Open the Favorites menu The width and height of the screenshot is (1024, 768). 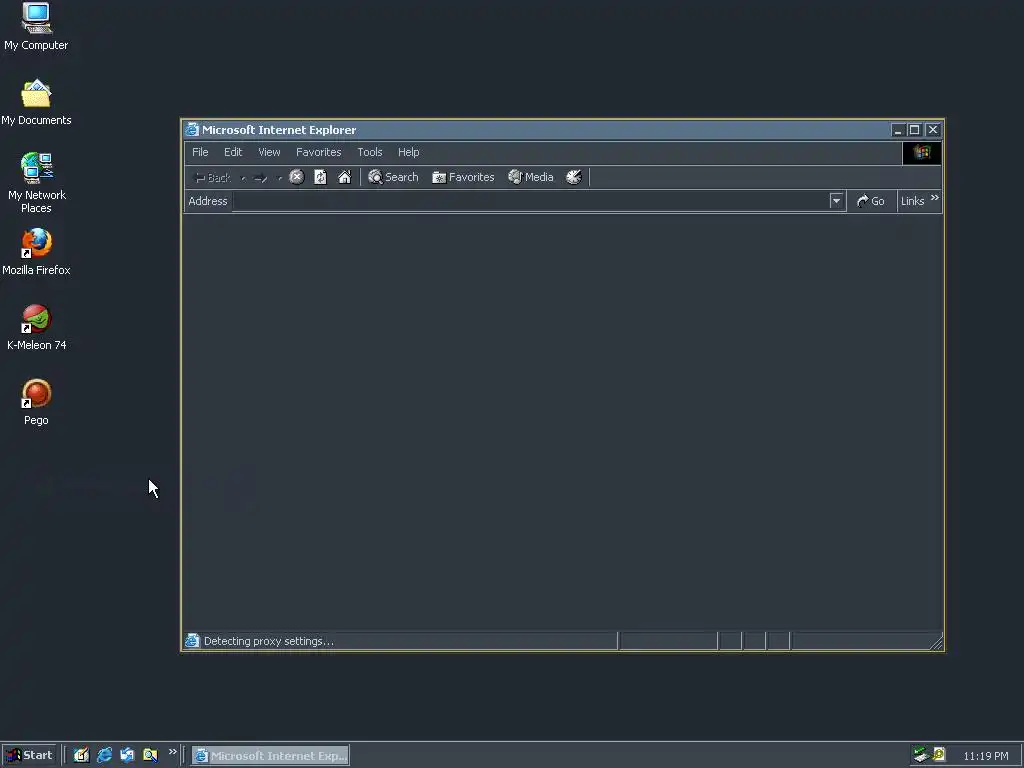coord(319,152)
